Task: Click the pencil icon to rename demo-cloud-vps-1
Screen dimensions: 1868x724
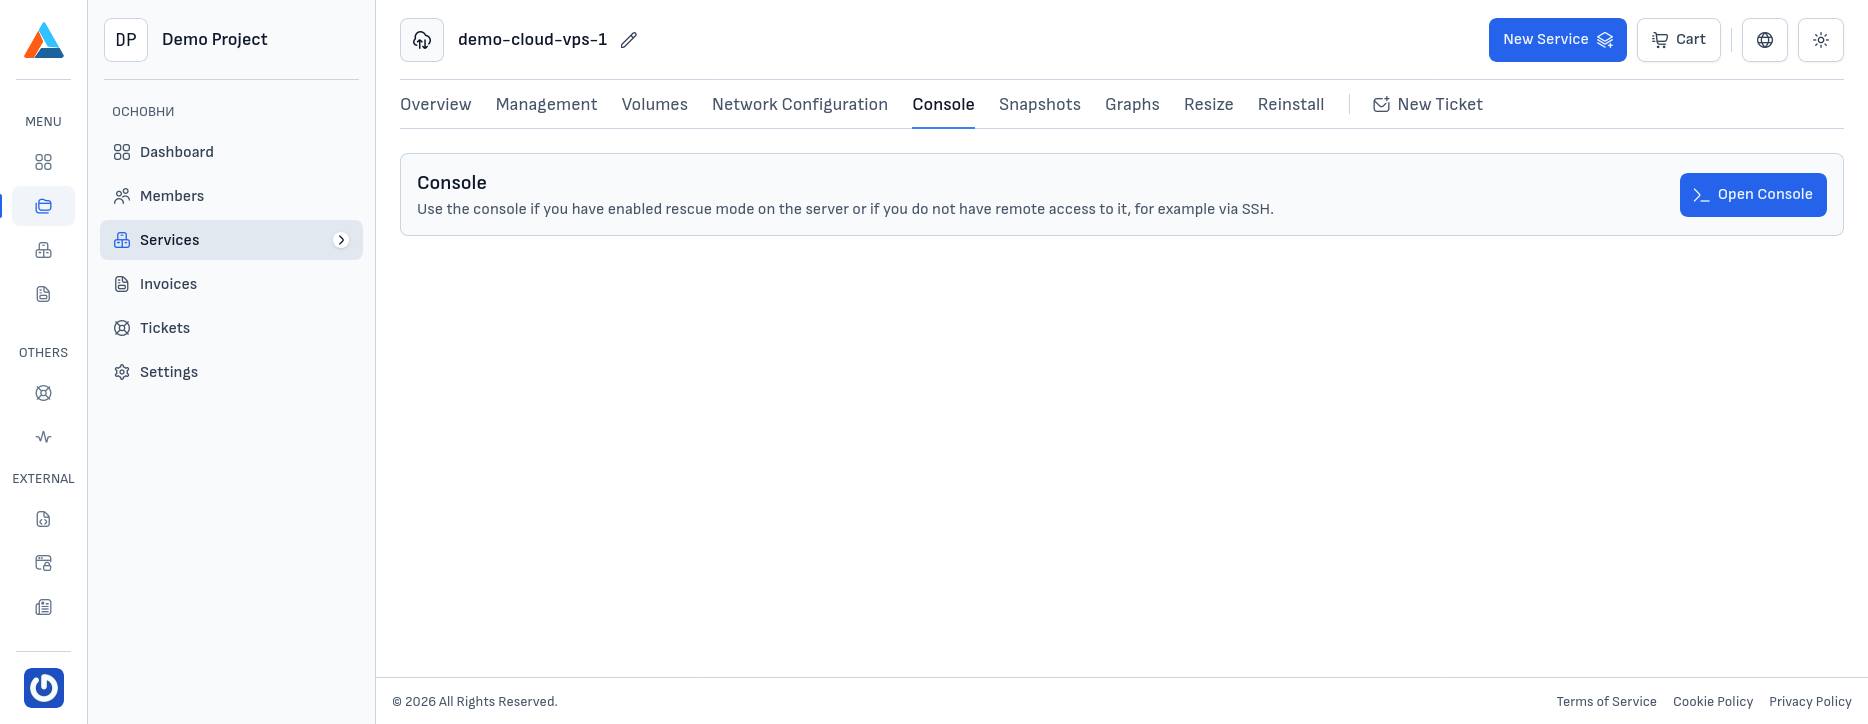Action: coord(629,40)
